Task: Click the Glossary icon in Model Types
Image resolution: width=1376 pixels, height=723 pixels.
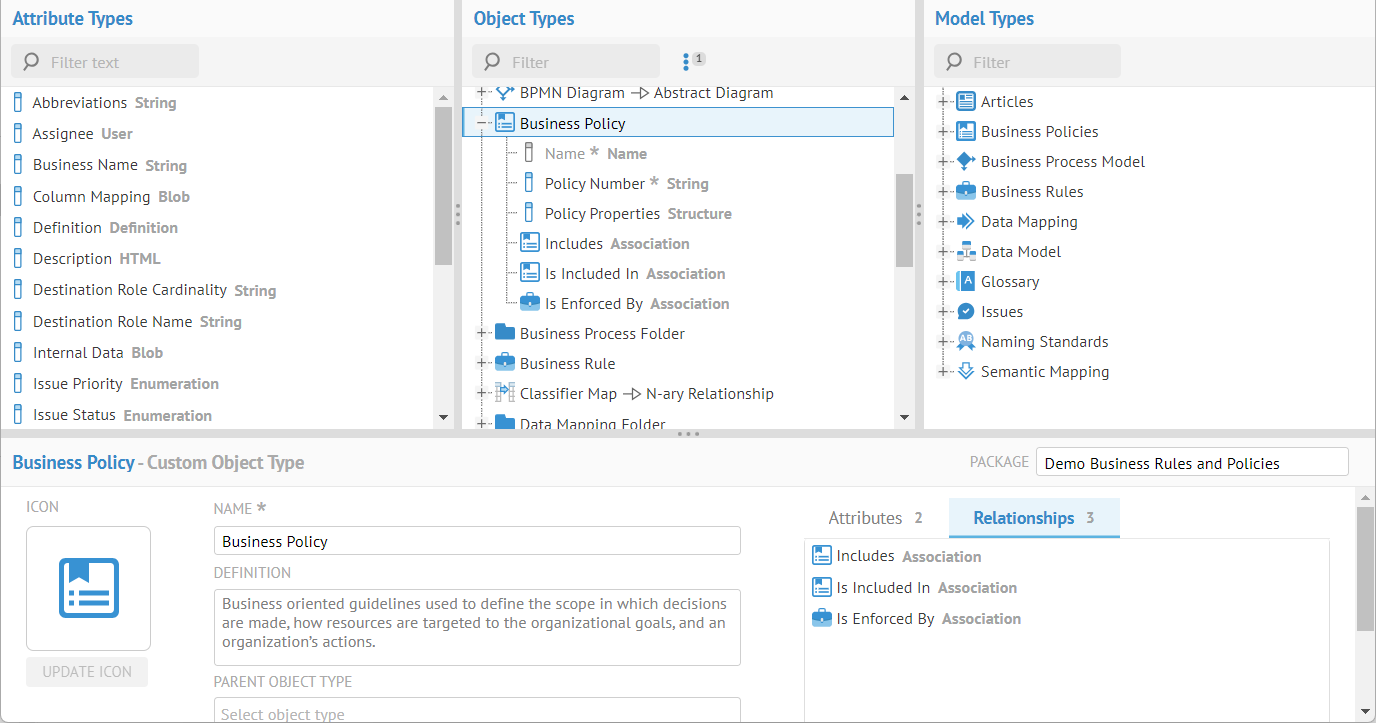Action: pos(966,281)
